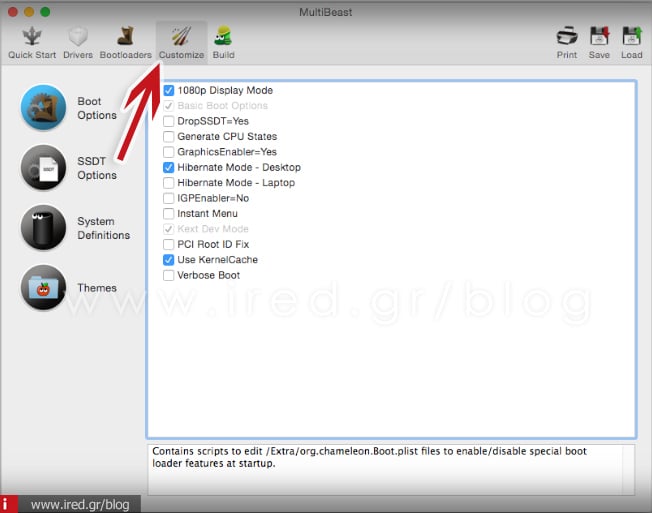This screenshot has height=513, width=652.
Task: Enable GraphicsEnabler=Yes checkbox
Action: pyautogui.click(x=168, y=152)
